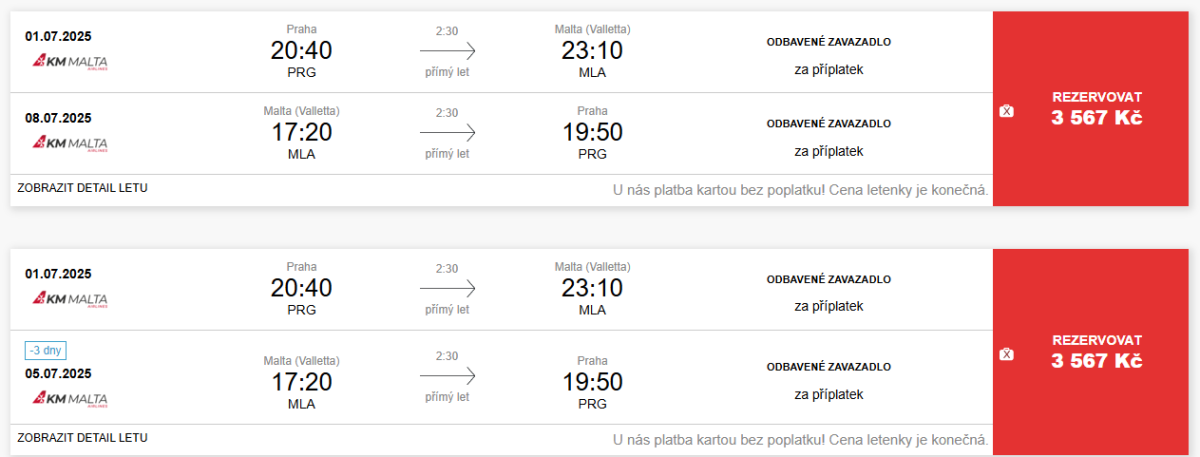Click the 08.07.2025 return date
The width and height of the screenshot is (1200, 457).
pyautogui.click(x=58, y=118)
